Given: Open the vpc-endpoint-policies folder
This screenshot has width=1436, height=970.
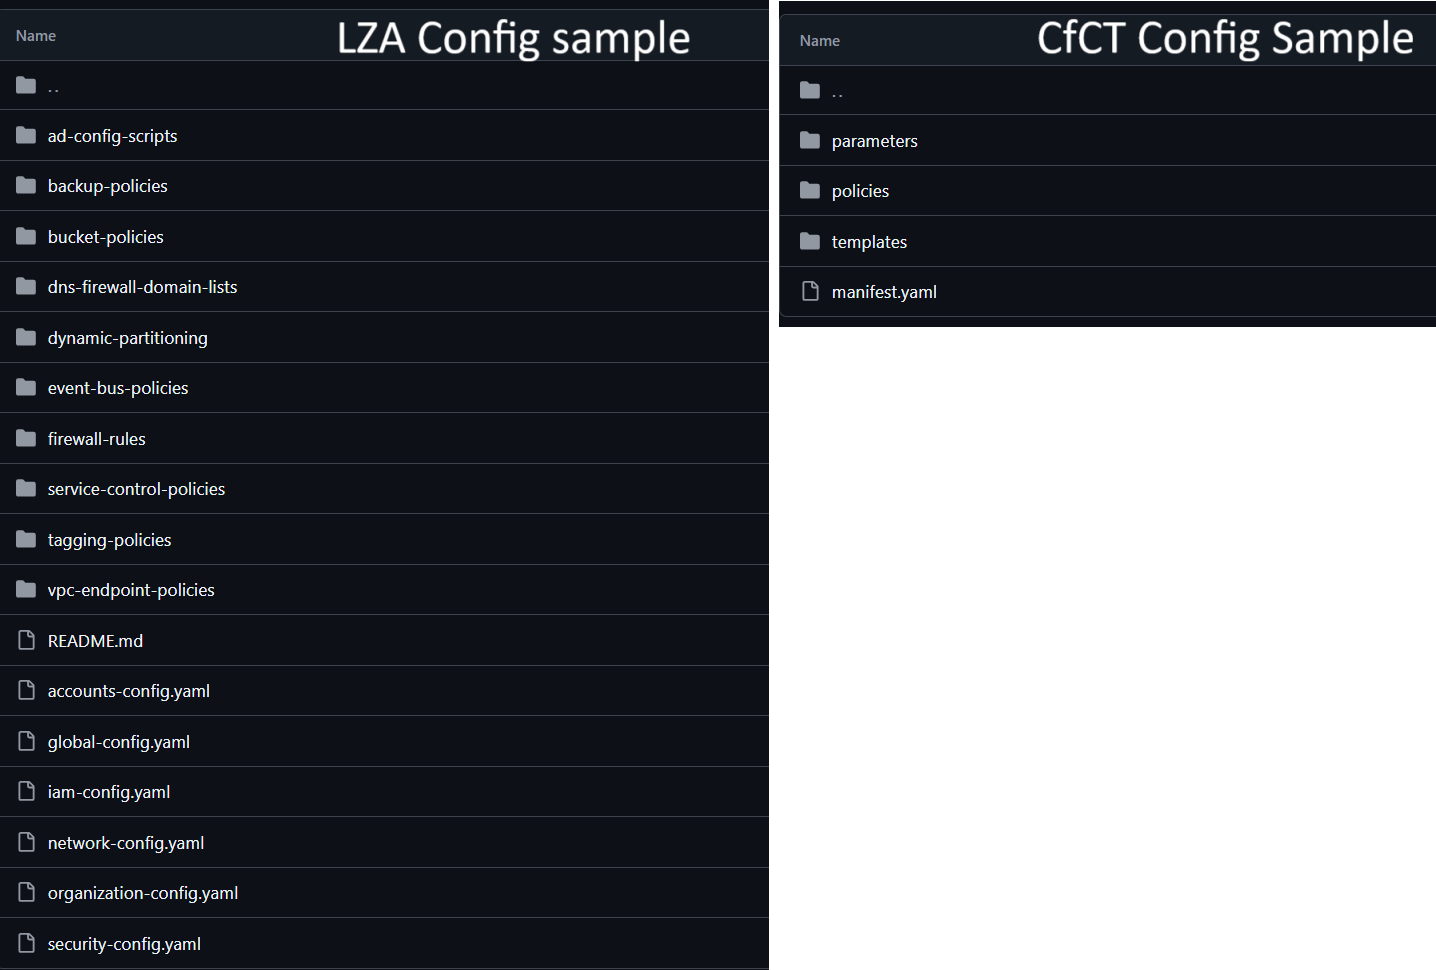Looking at the screenshot, I should click(x=131, y=590).
